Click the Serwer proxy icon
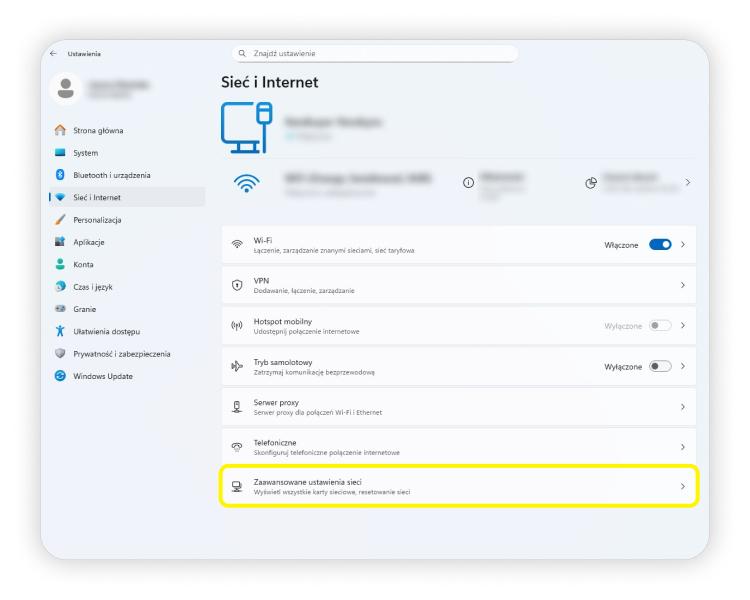This screenshot has height=600, width=750. (237, 407)
